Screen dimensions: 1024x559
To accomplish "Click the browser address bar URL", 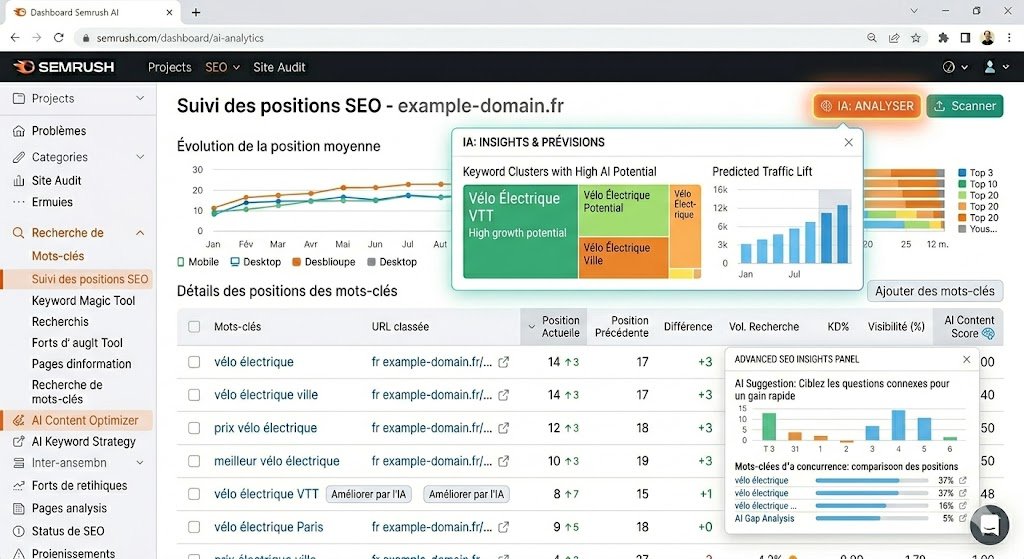I will (x=180, y=38).
